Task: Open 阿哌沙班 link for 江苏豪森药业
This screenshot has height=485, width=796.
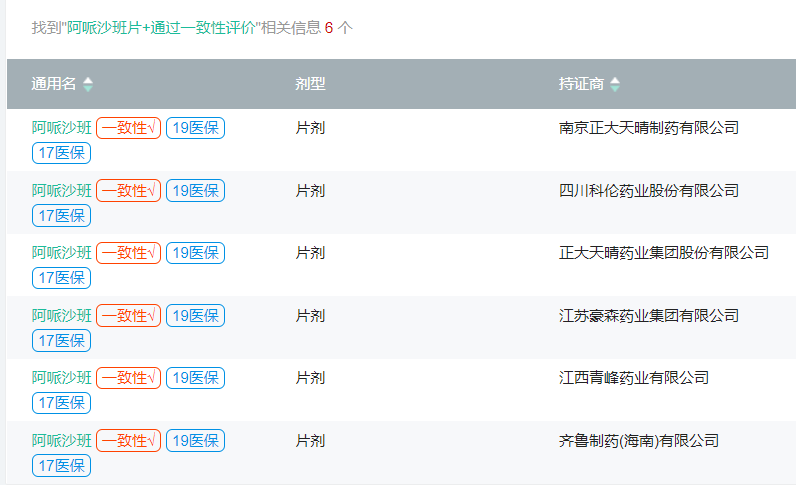Action: pos(61,316)
